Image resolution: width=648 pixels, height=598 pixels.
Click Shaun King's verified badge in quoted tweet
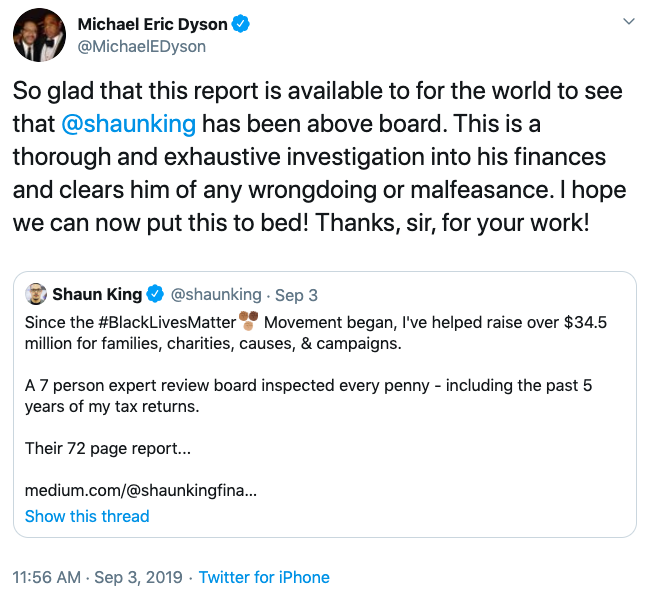(155, 294)
